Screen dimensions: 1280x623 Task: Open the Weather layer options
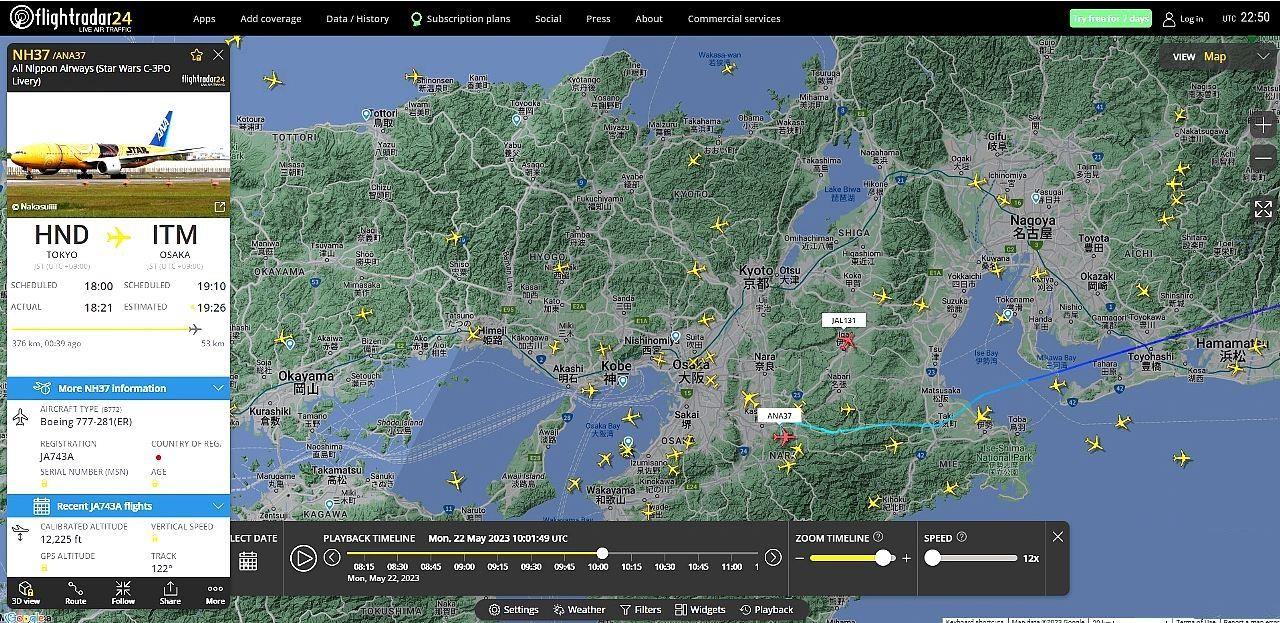point(579,609)
